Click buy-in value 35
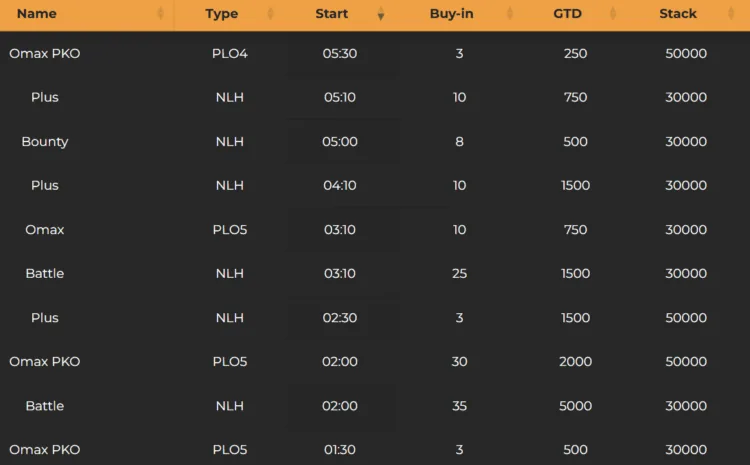 click(459, 406)
